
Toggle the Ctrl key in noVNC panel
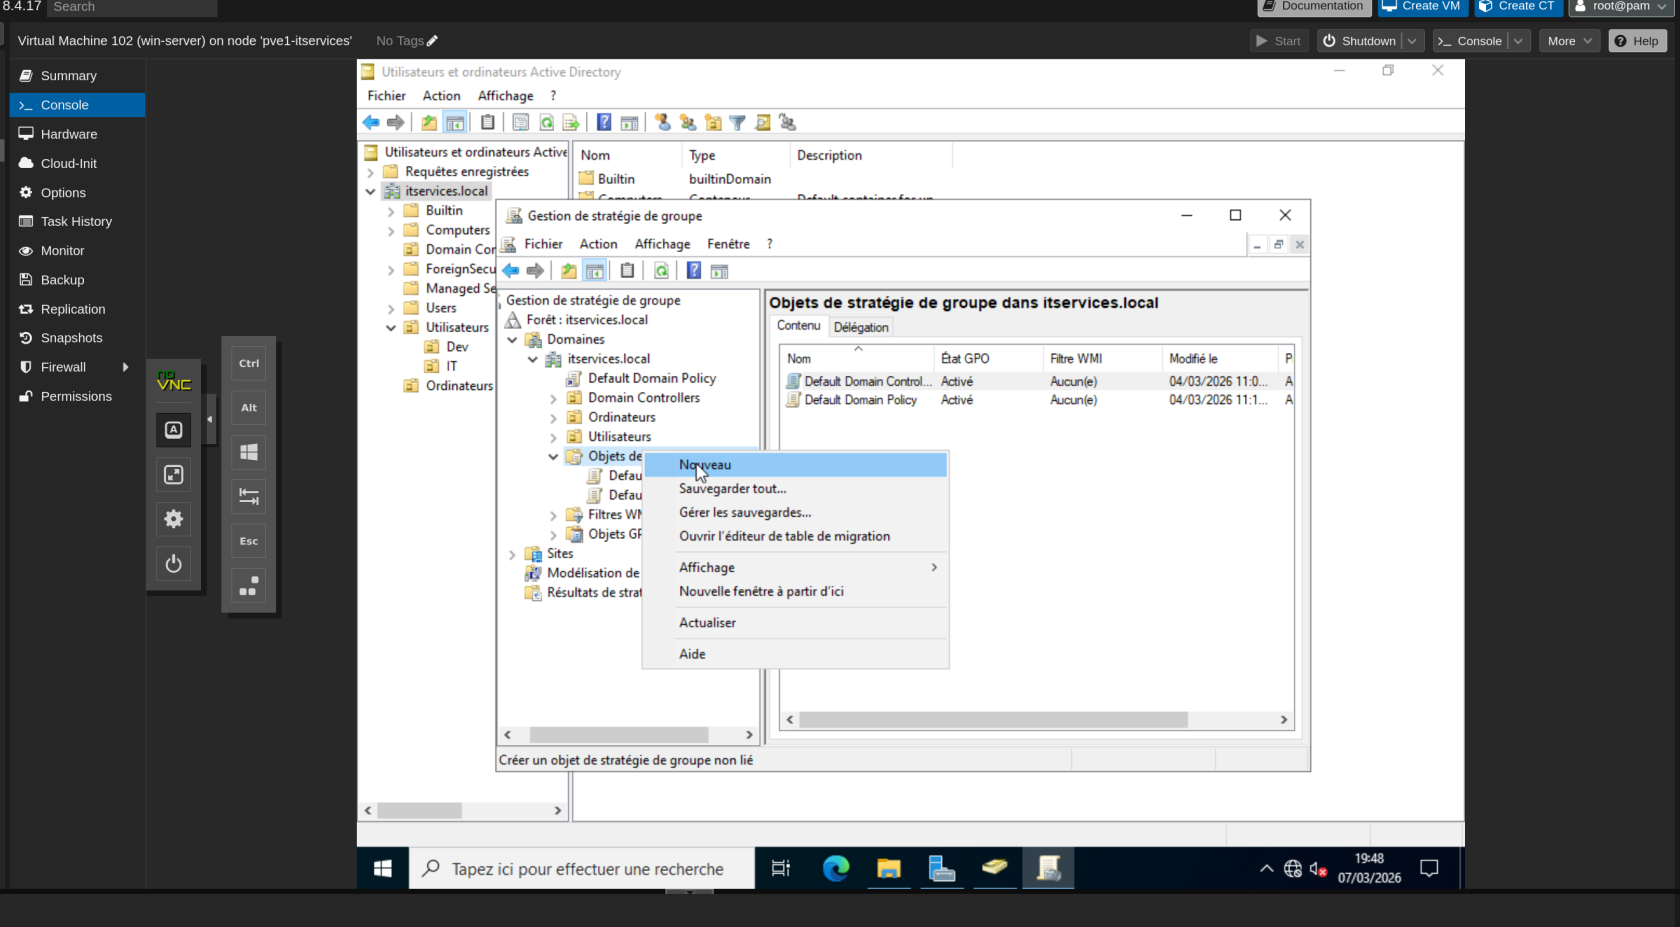pos(249,364)
